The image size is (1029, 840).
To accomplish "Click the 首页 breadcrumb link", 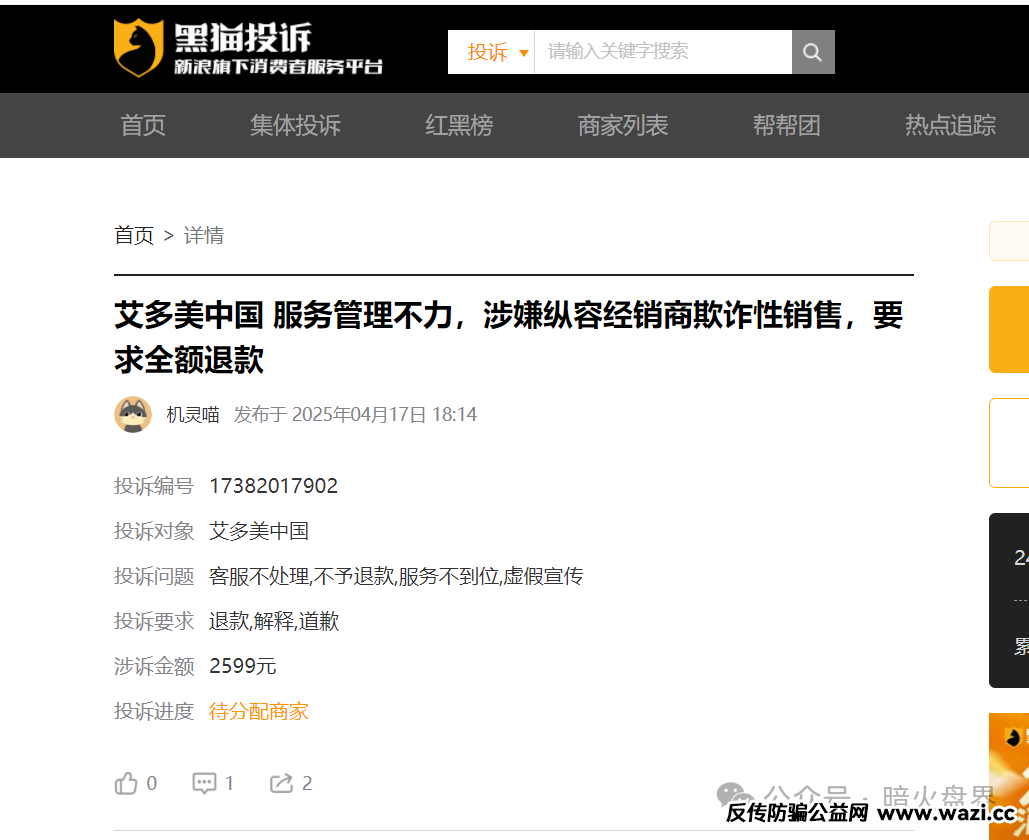I will pos(134,235).
